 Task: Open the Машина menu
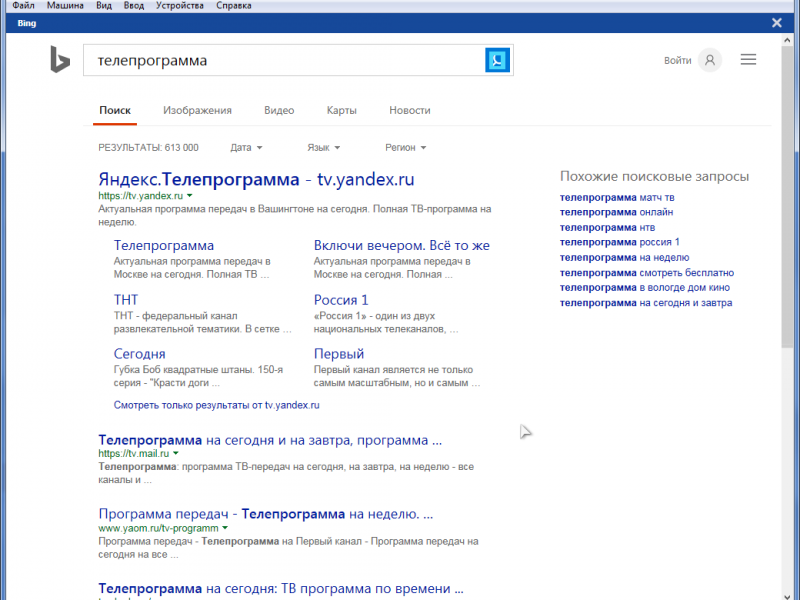pos(65,6)
